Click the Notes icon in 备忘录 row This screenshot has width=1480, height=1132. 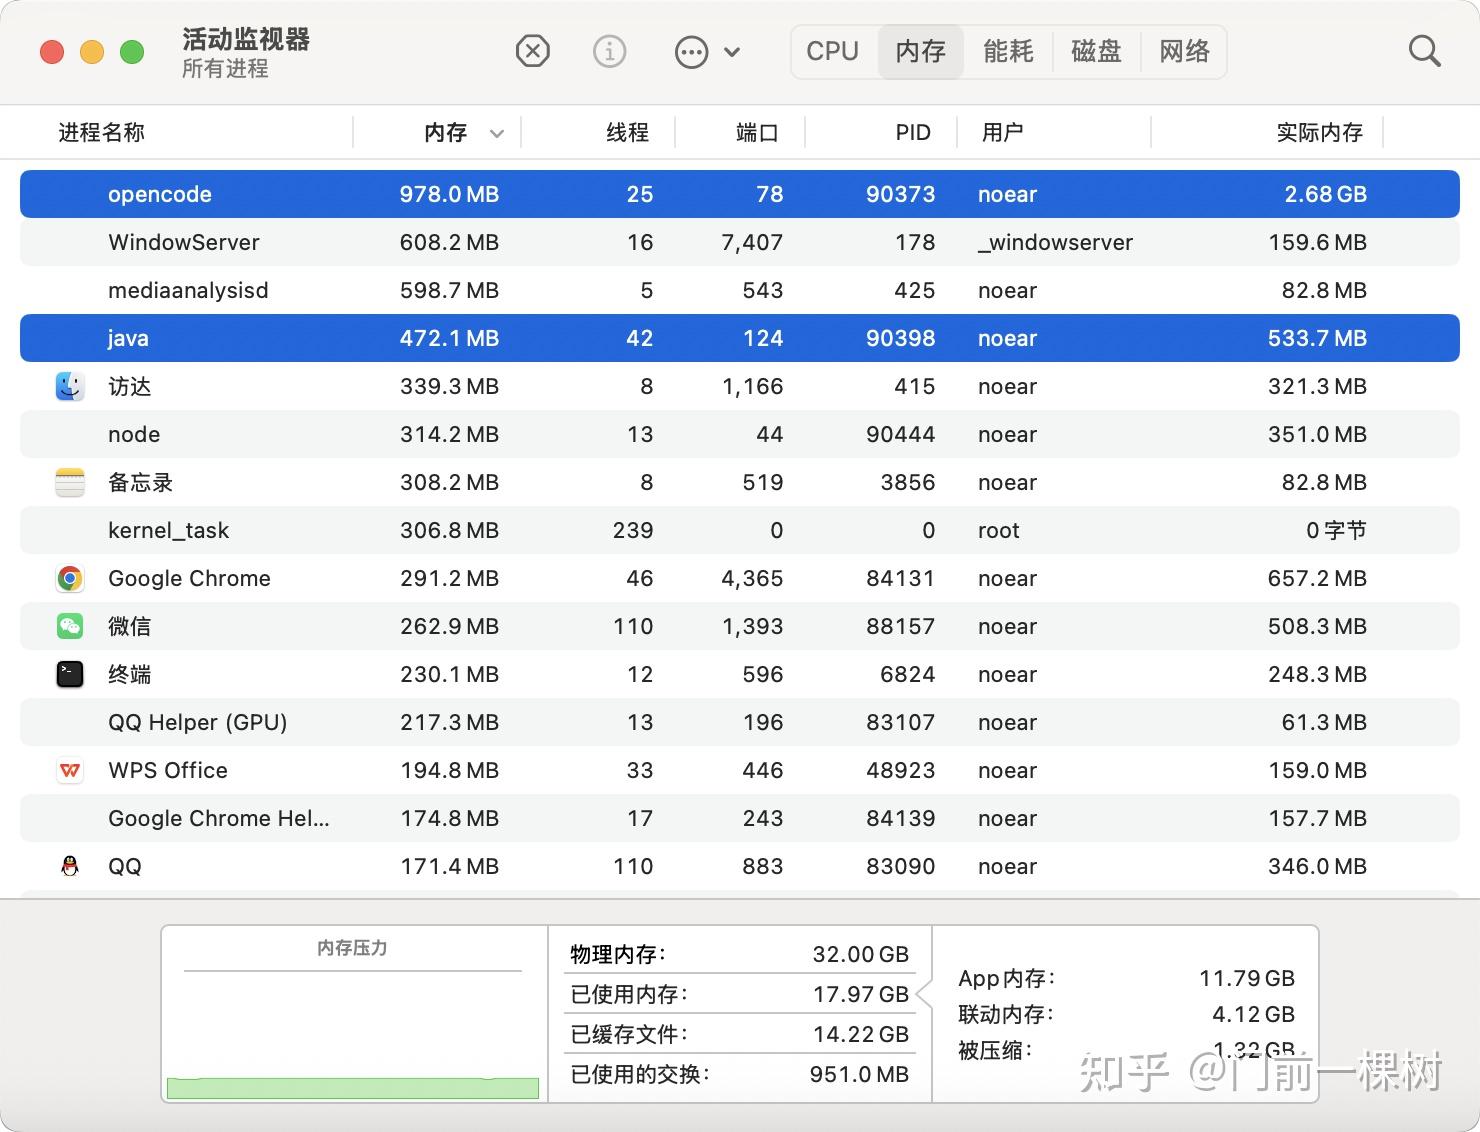pos(70,482)
